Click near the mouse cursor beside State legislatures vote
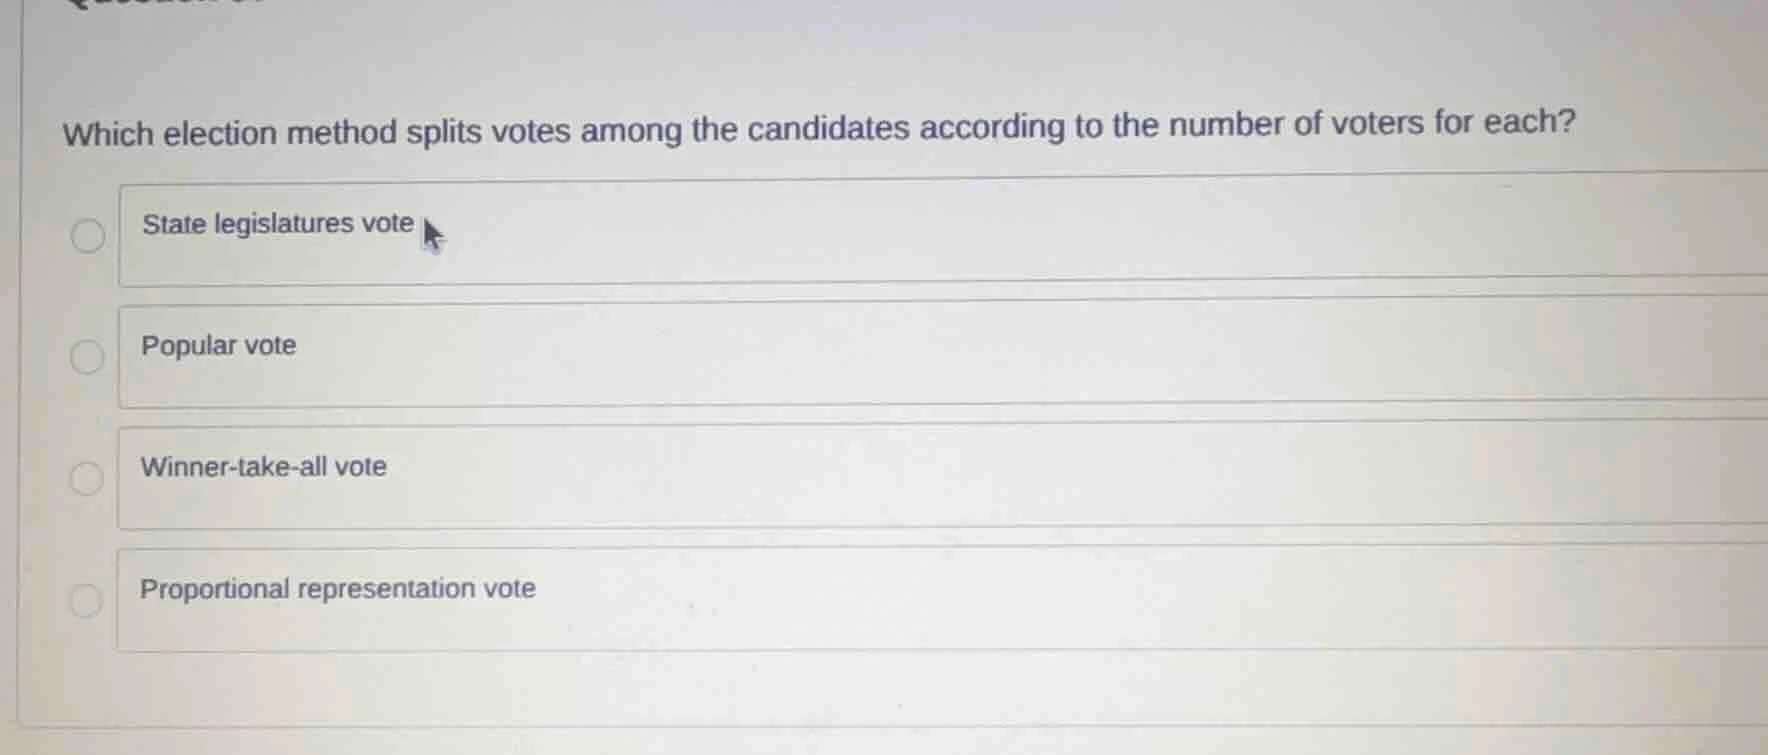 [432, 238]
